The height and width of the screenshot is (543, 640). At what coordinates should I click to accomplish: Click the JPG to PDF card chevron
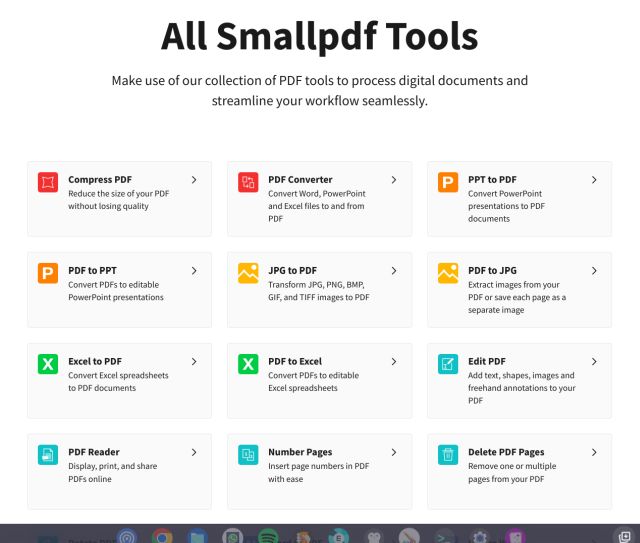(394, 271)
